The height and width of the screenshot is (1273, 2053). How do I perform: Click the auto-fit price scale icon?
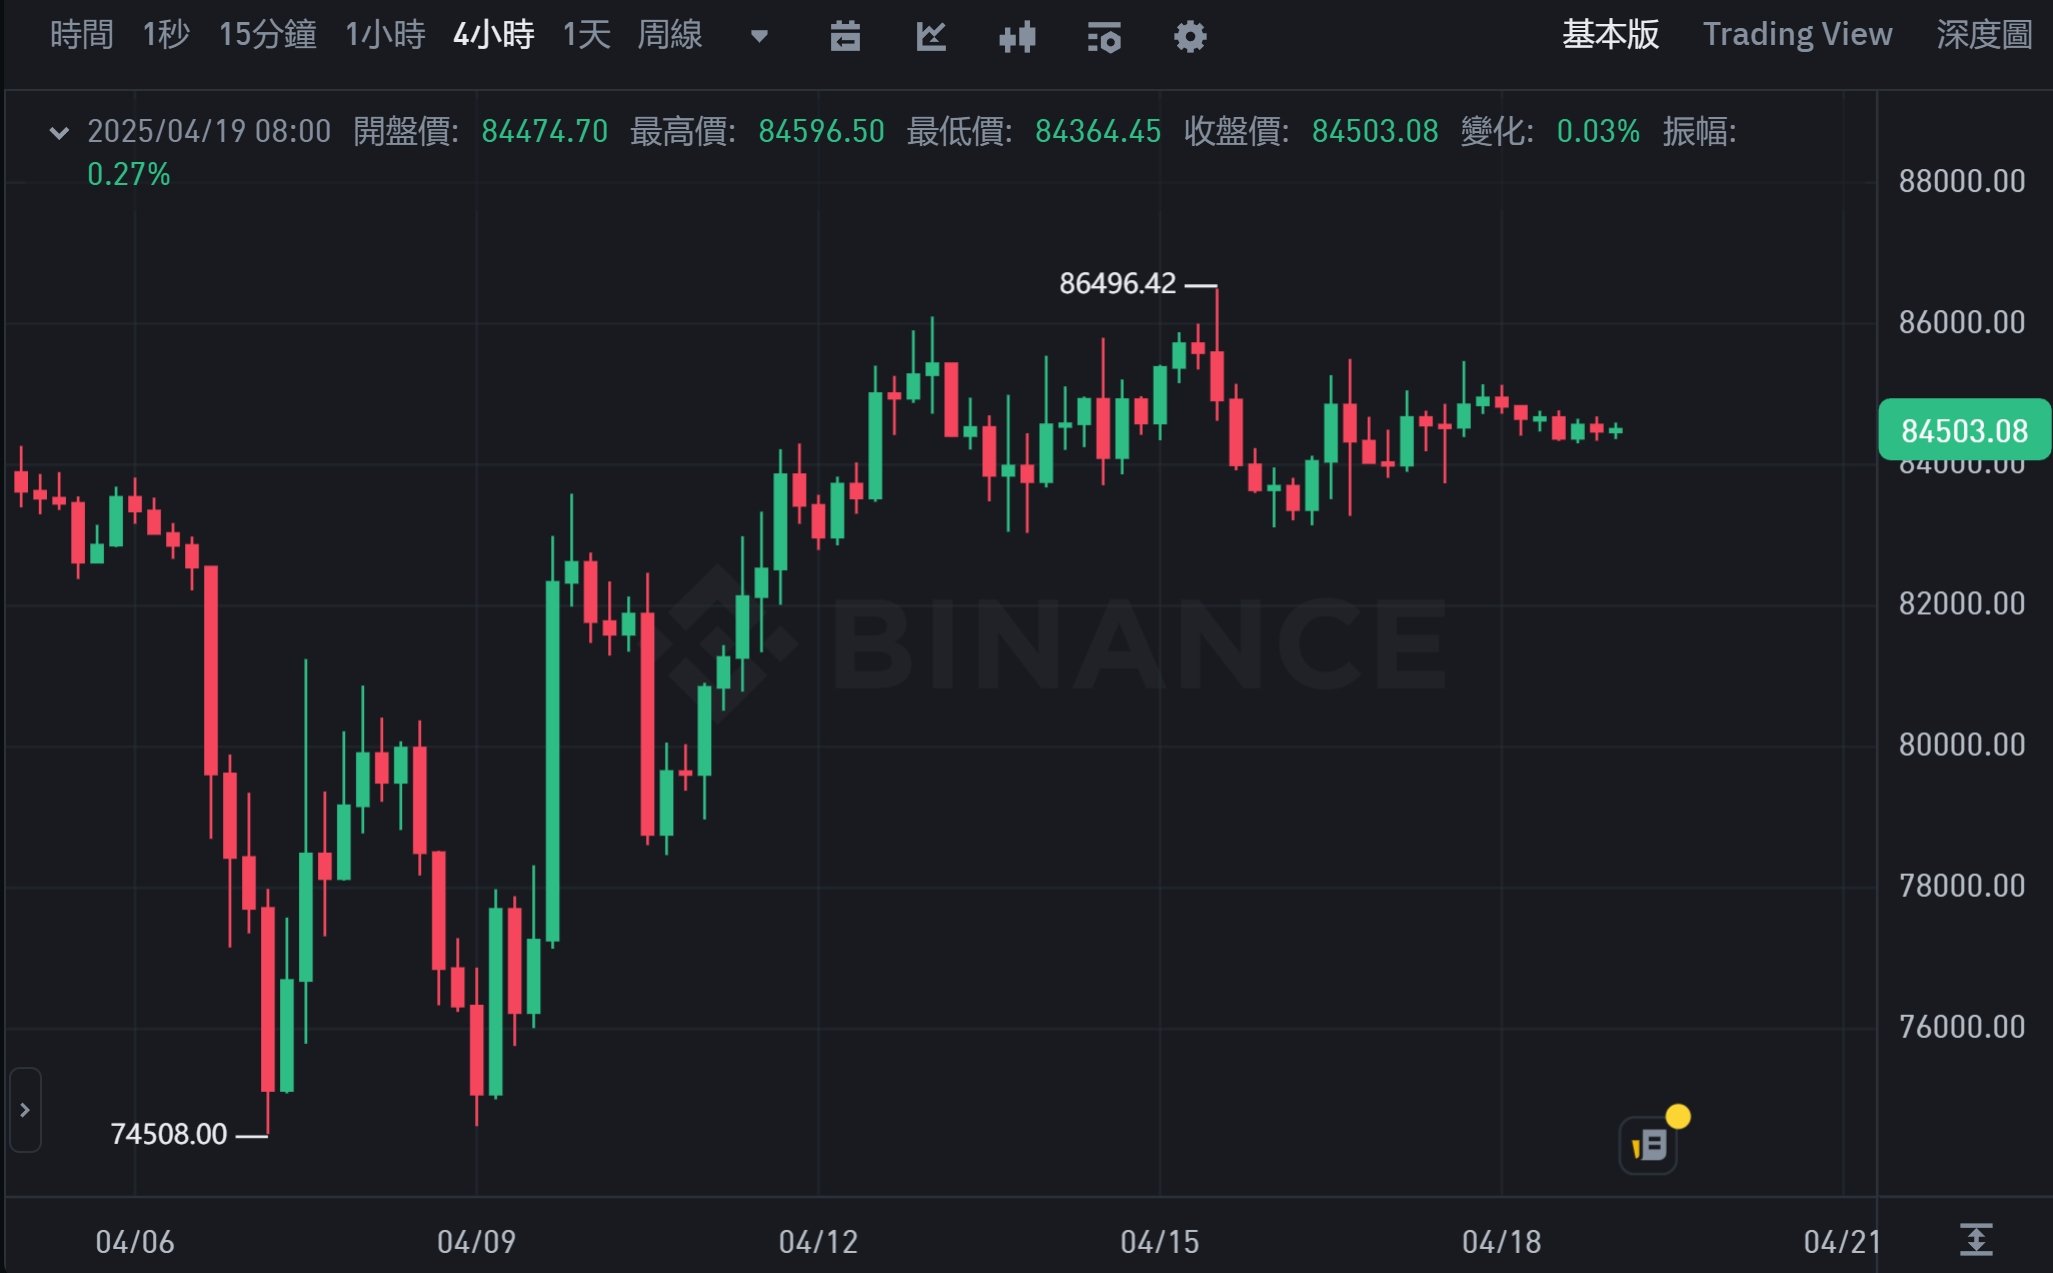(x=1976, y=1240)
